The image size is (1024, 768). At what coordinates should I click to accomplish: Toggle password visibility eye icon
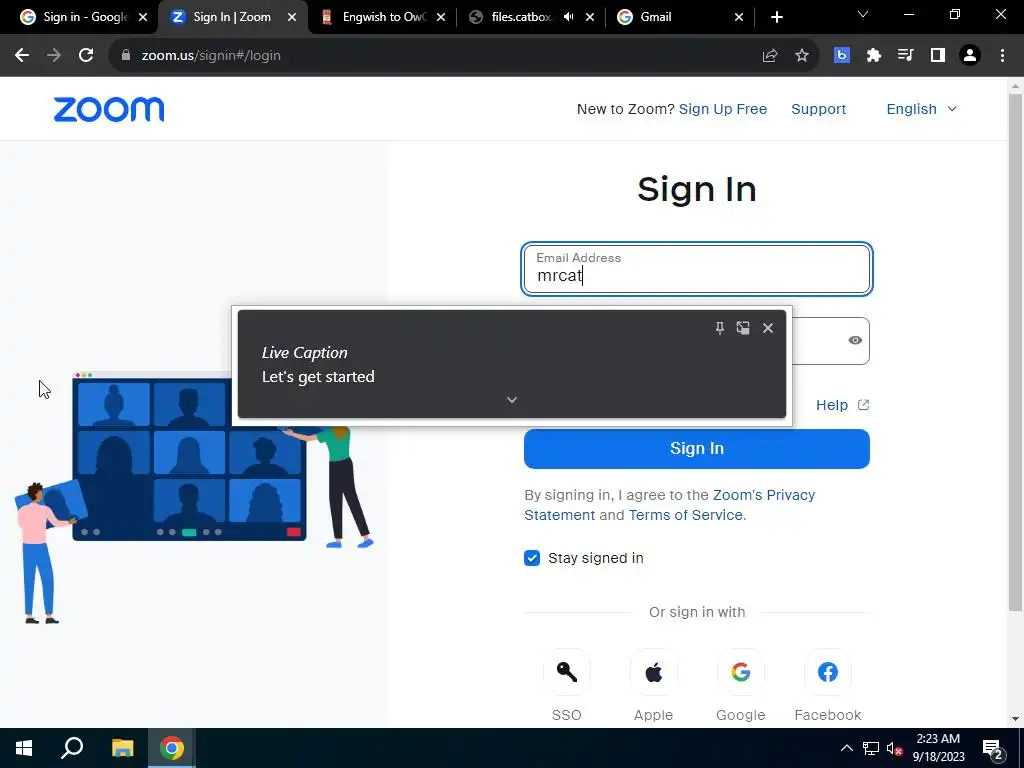[854, 340]
